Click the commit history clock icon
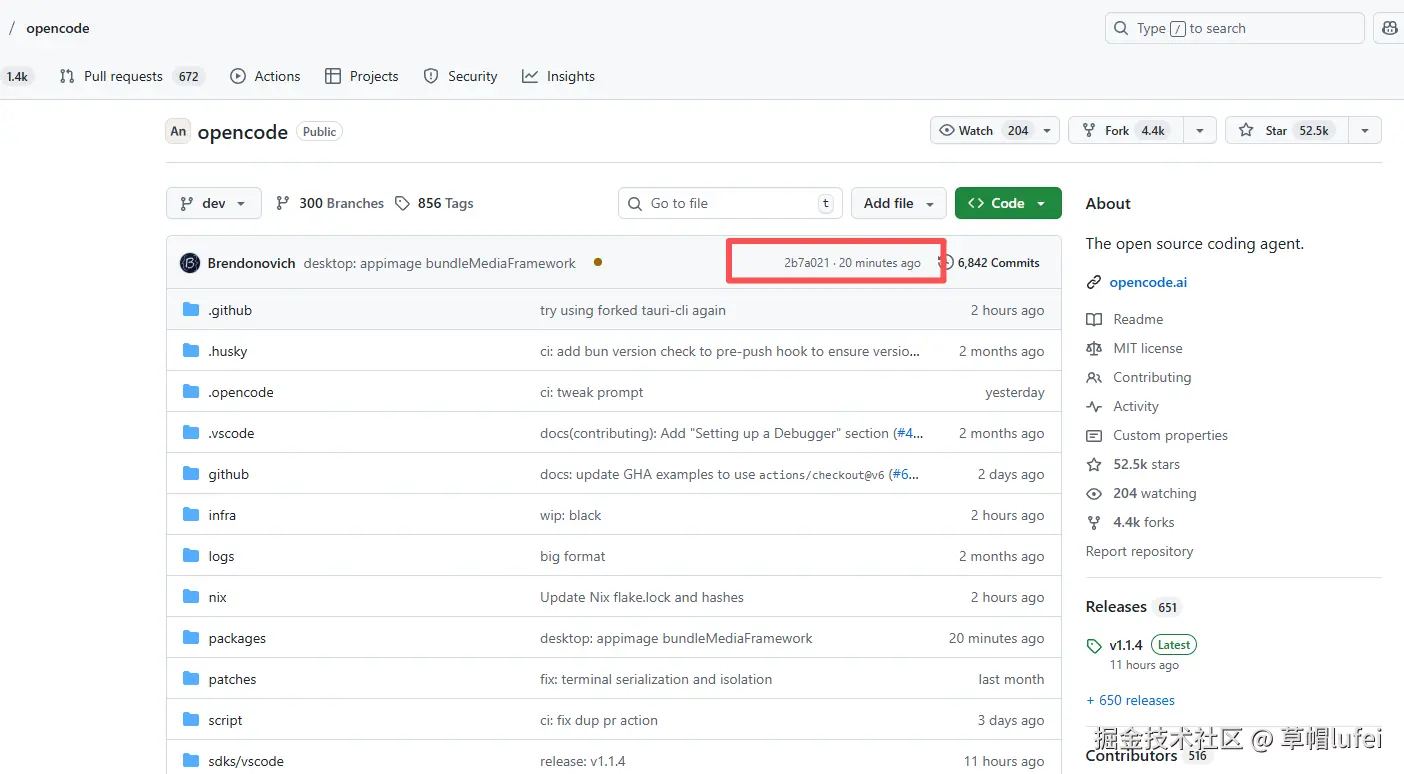This screenshot has width=1404, height=774. click(x=946, y=263)
